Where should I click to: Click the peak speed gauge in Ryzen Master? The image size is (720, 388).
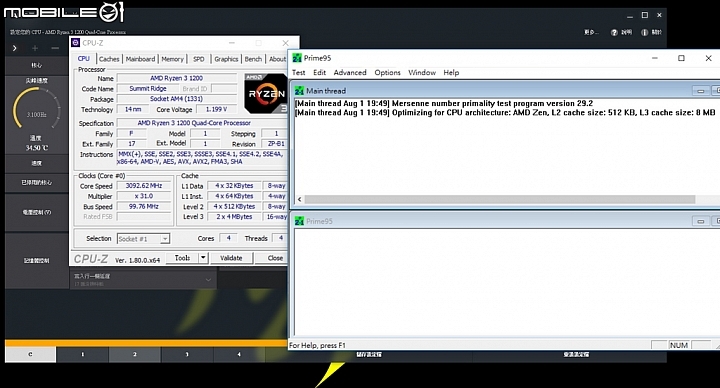(x=36, y=108)
